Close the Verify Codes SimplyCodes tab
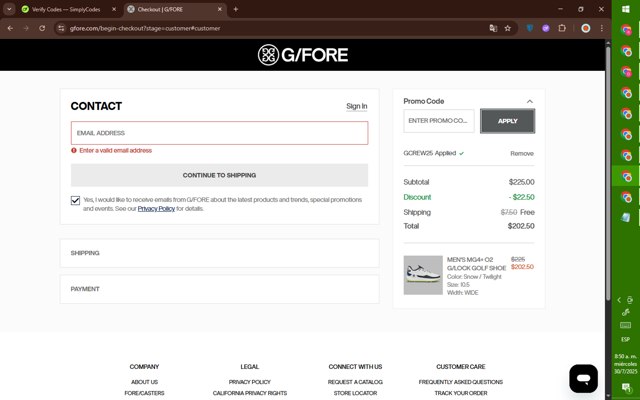 [114, 9]
